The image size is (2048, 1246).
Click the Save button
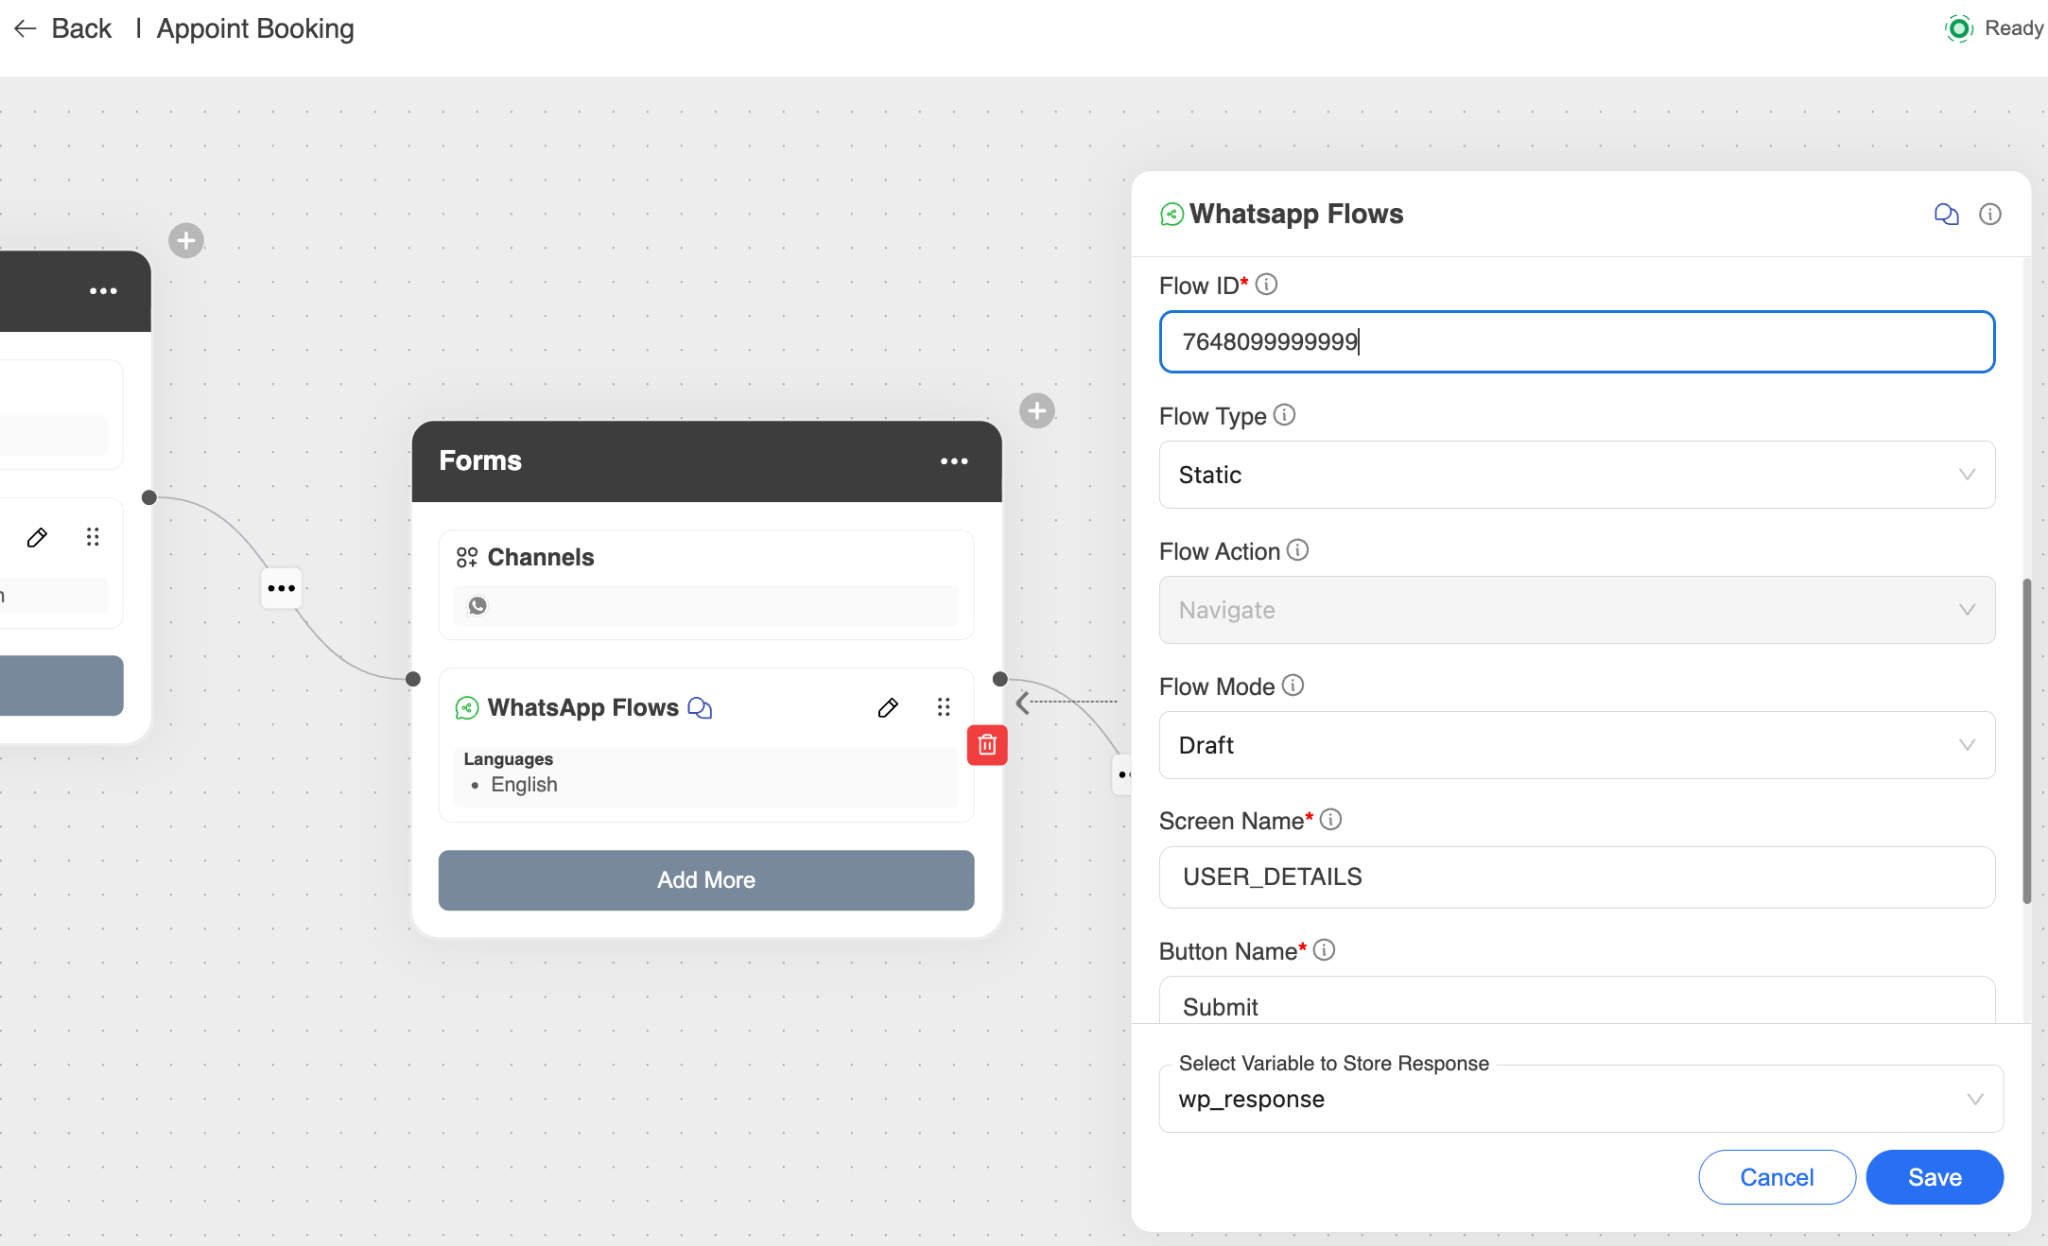(1933, 1177)
